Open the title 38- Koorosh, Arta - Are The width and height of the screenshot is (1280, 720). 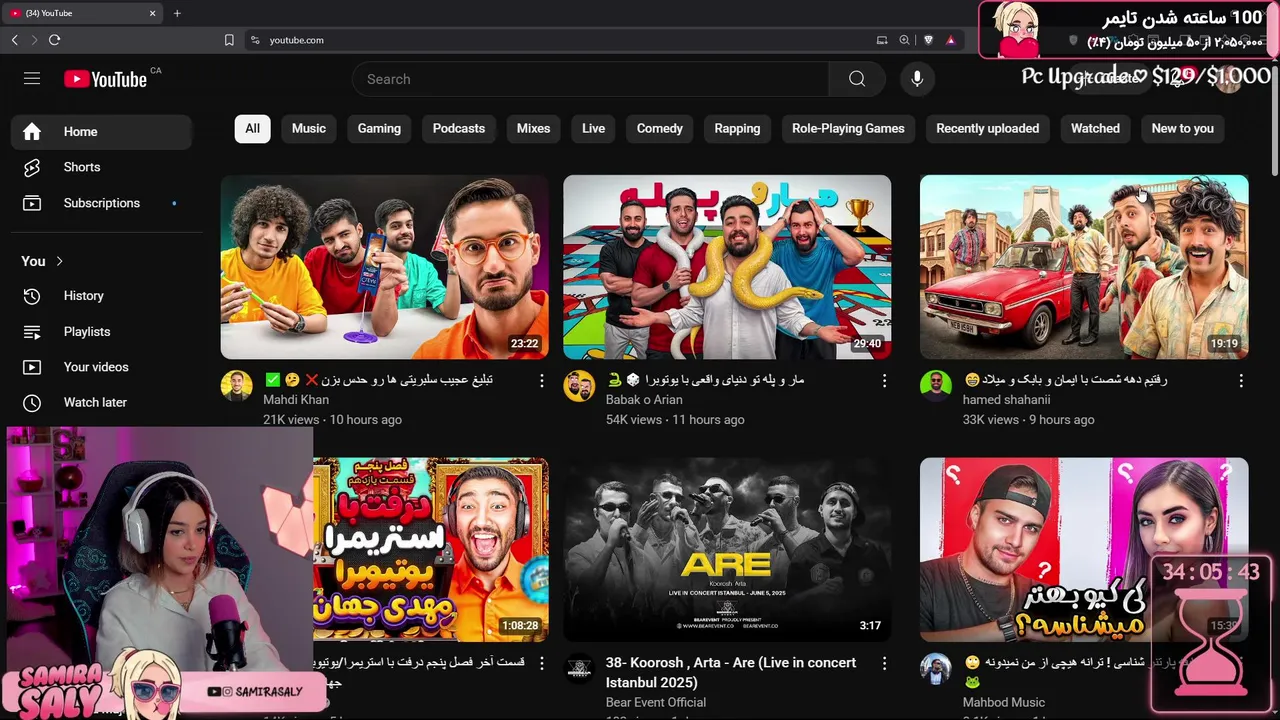click(731, 672)
